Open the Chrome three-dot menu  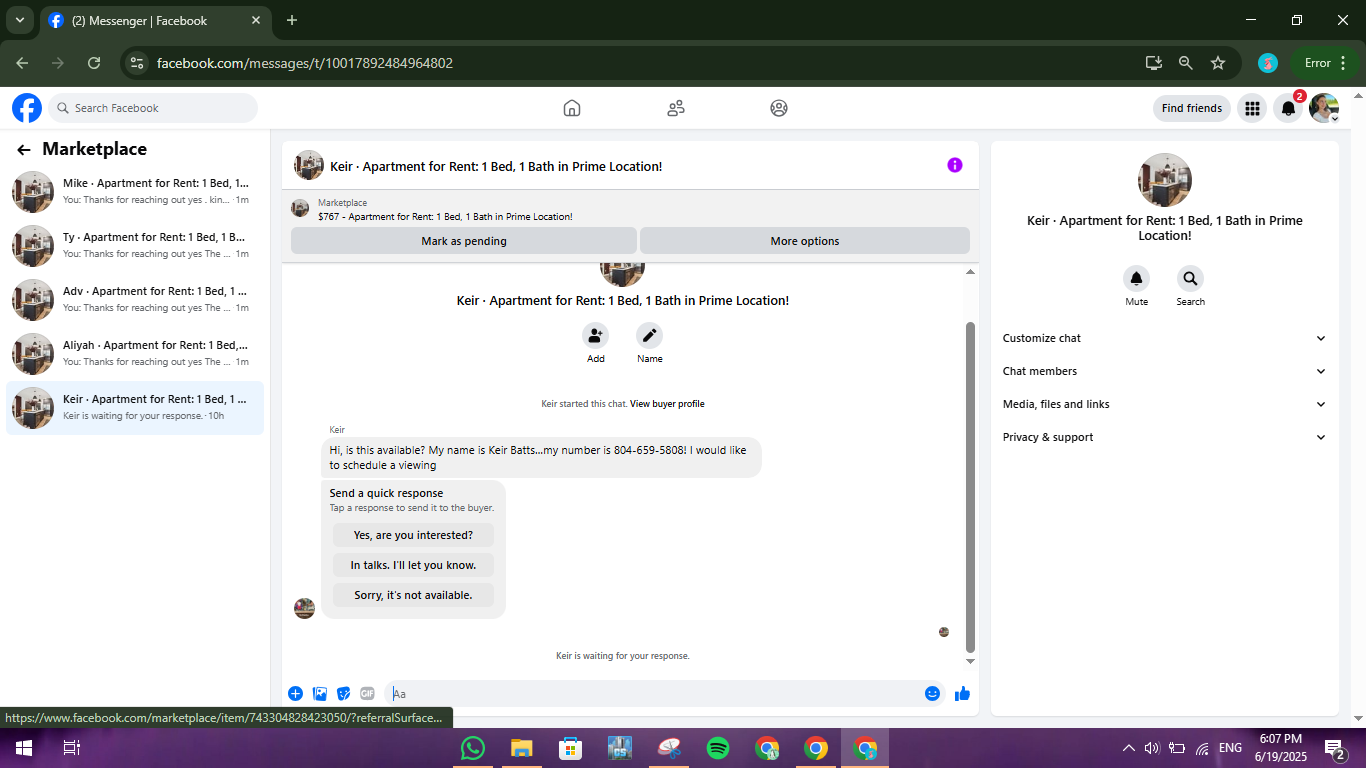click(1343, 63)
